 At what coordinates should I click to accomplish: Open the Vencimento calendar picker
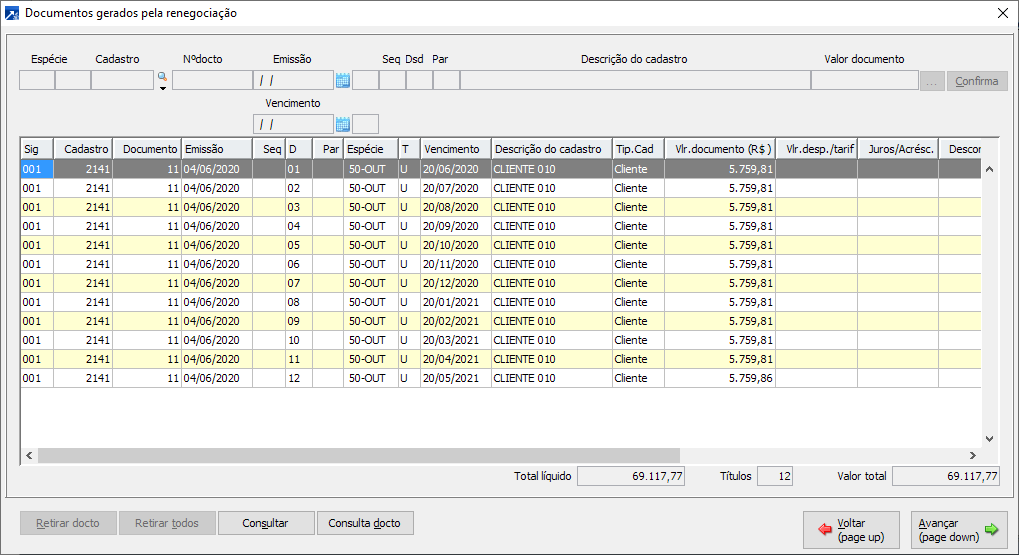click(343, 124)
